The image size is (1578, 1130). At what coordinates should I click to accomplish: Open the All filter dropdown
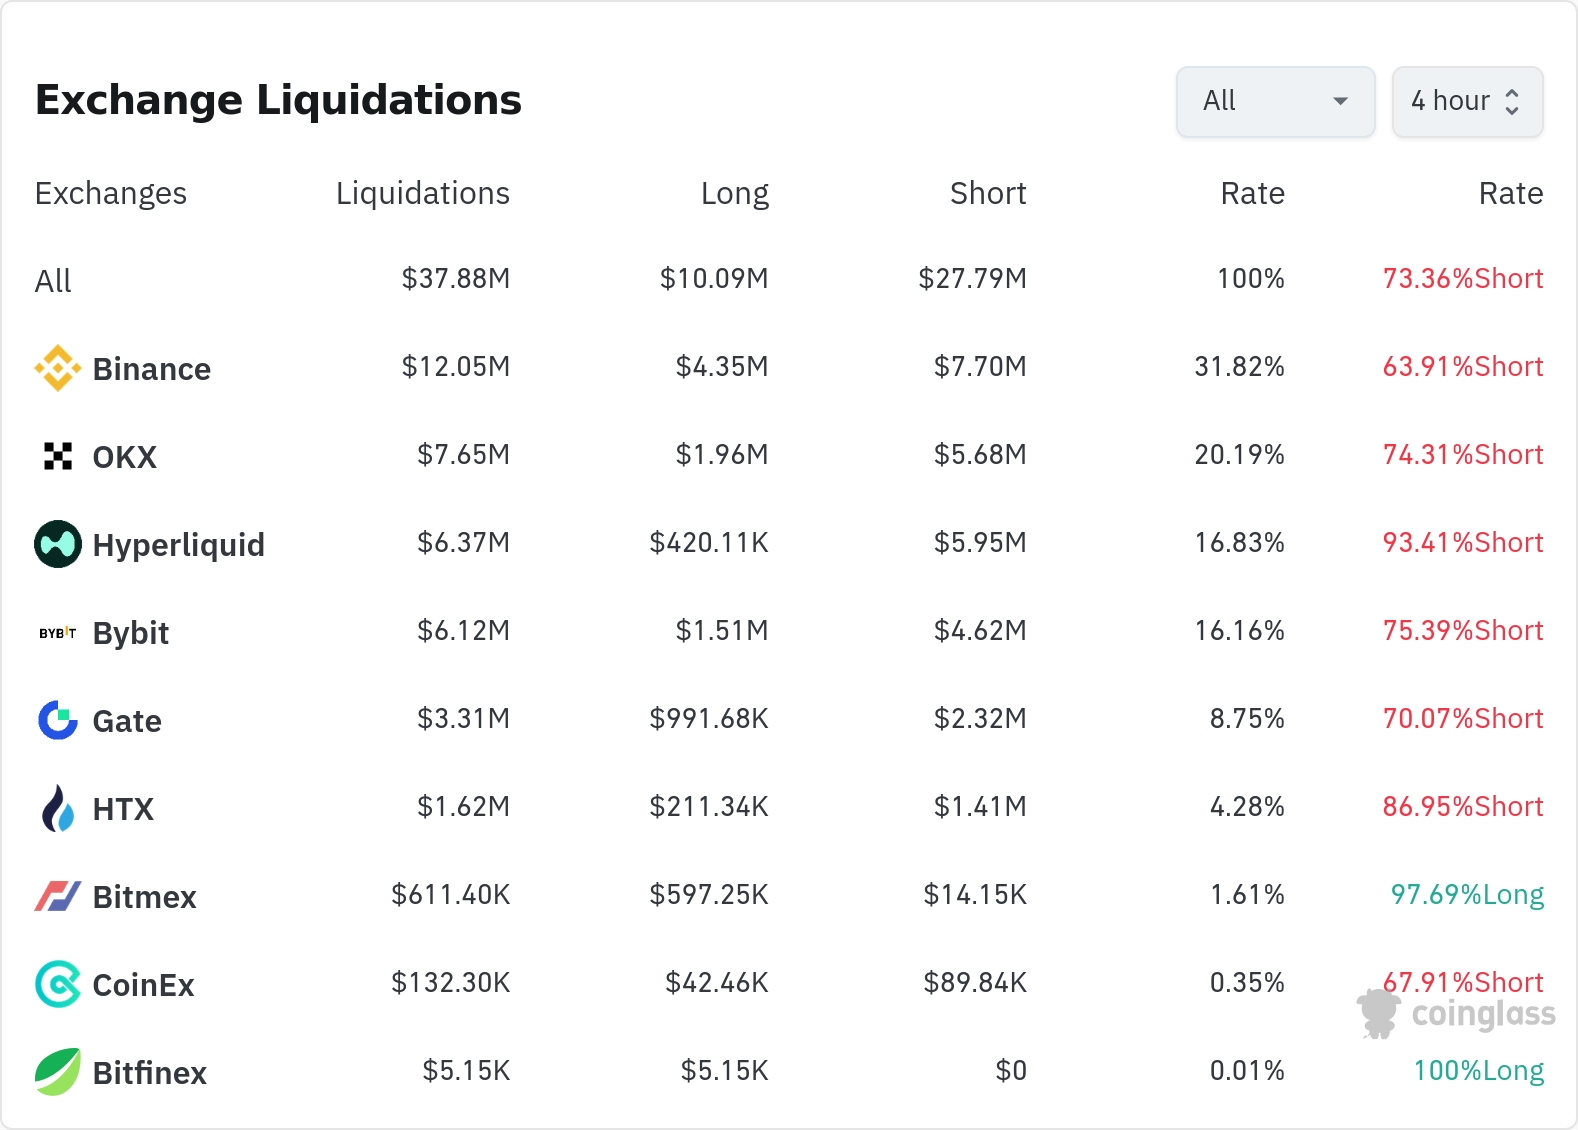click(1275, 101)
